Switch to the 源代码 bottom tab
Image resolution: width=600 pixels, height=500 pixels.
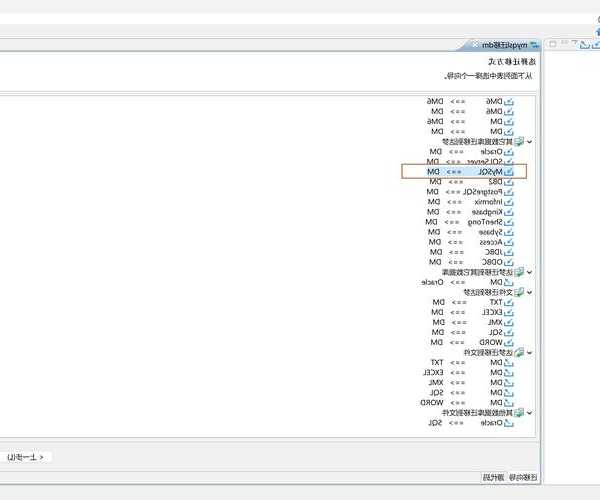[493, 478]
